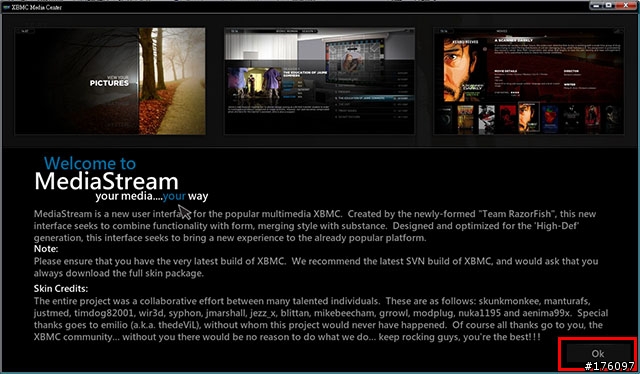Click the 'MediaStream' logo text
640x374 pixels.
coord(107,181)
